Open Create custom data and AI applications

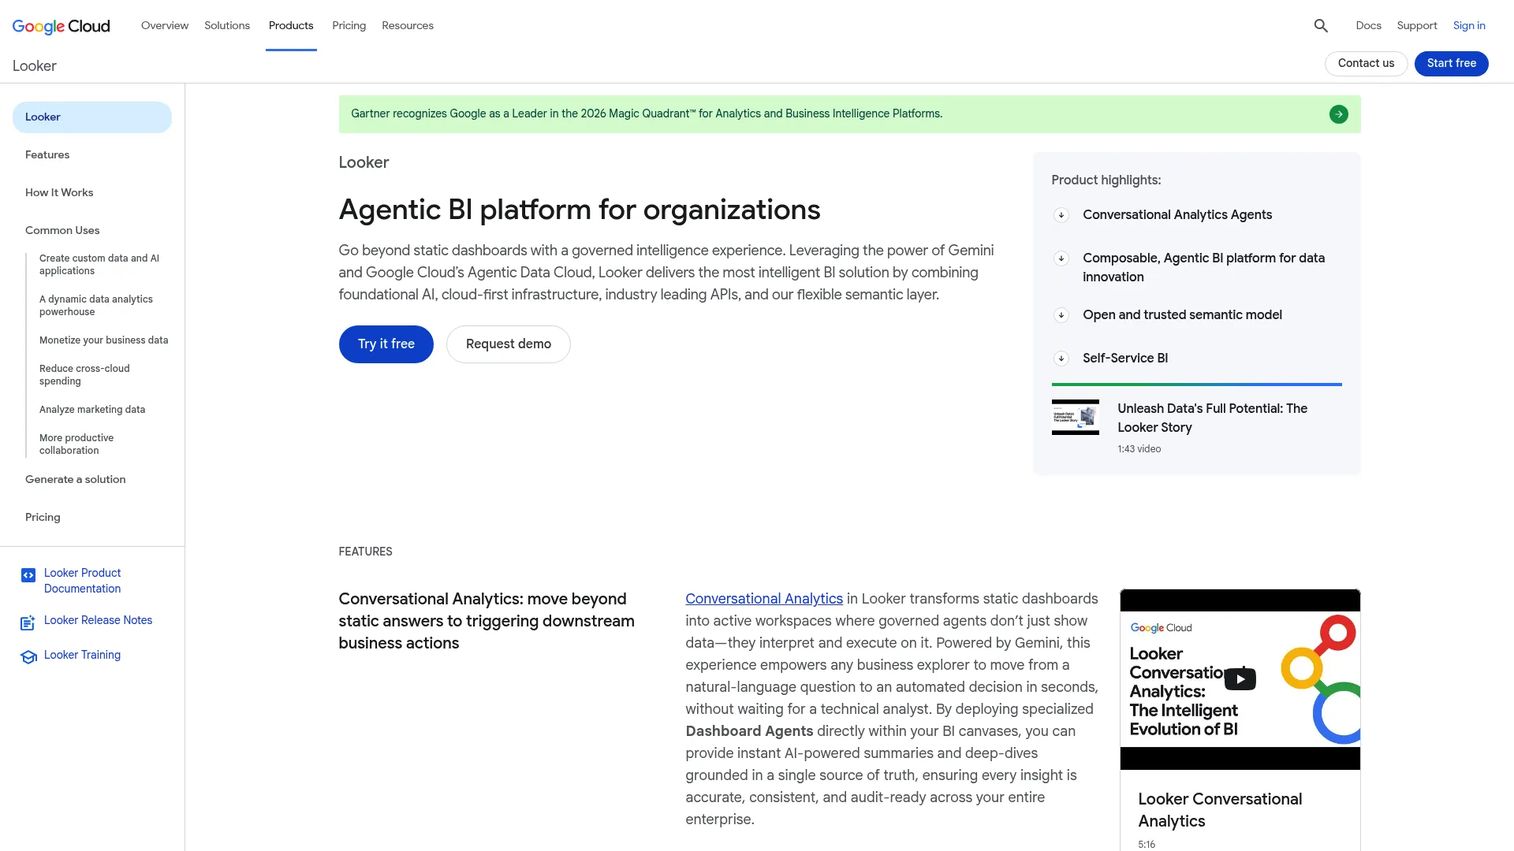99,265
